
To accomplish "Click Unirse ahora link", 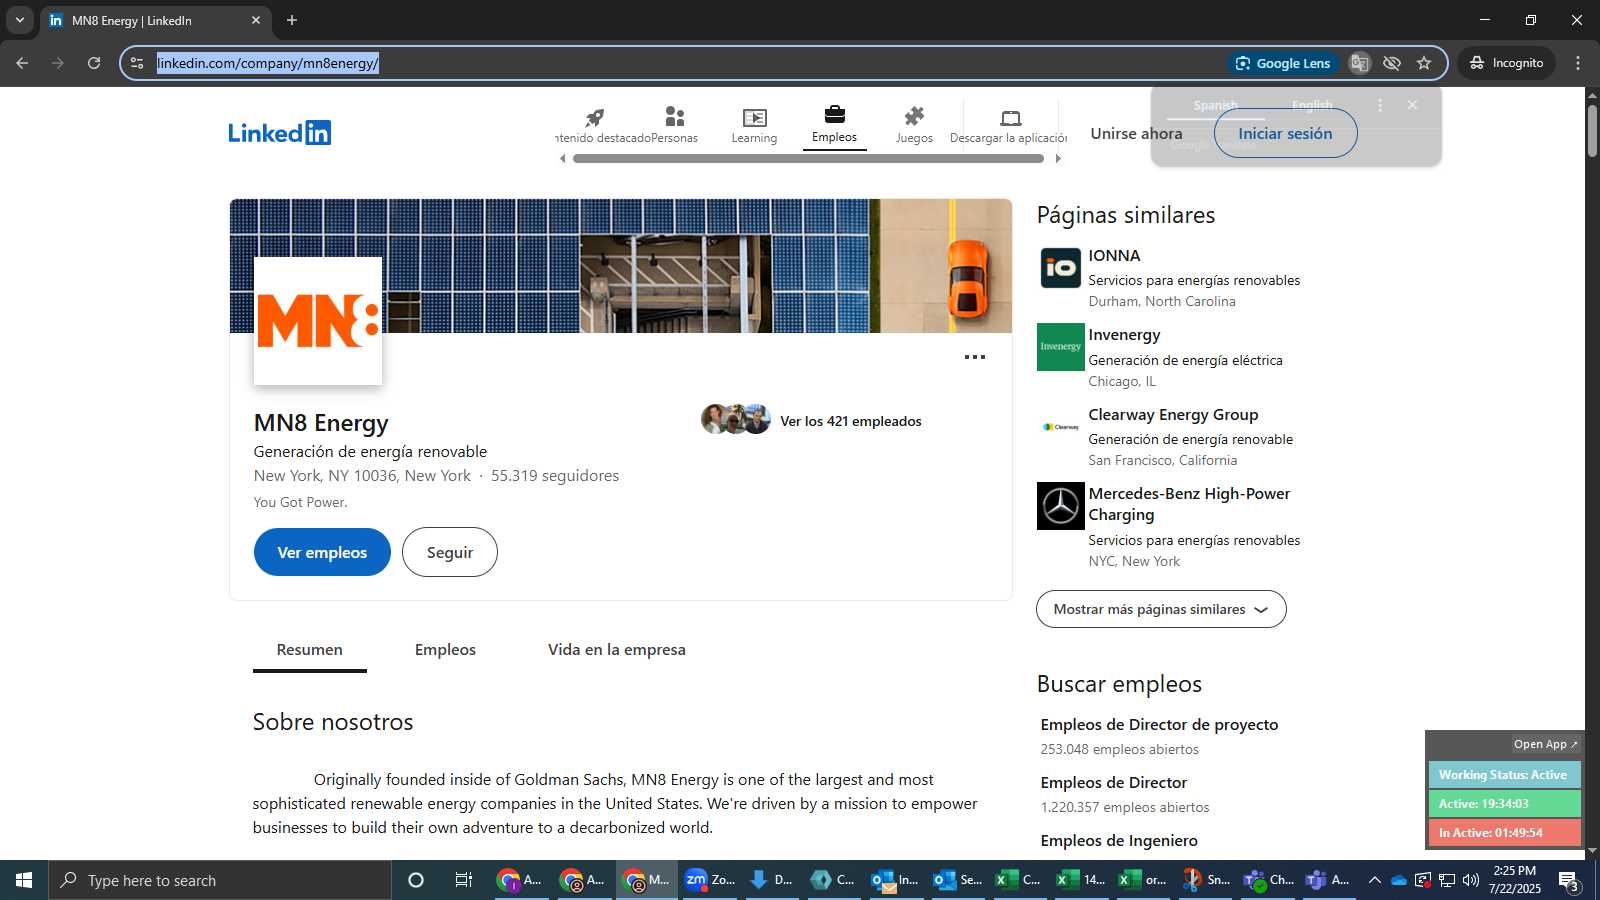I will point(1136,133).
